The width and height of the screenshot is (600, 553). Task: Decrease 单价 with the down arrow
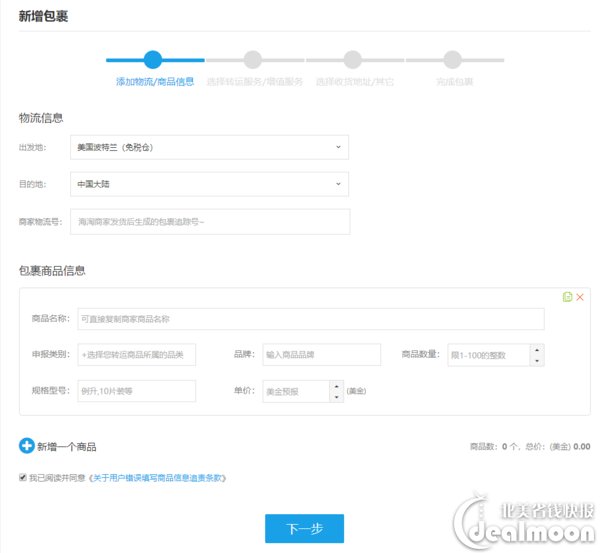click(336, 397)
